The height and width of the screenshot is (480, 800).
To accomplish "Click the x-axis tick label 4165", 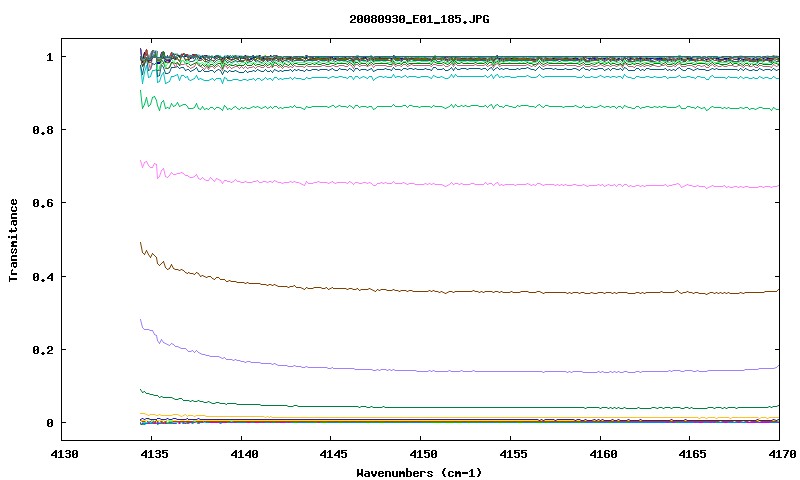I will [x=693, y=453].
